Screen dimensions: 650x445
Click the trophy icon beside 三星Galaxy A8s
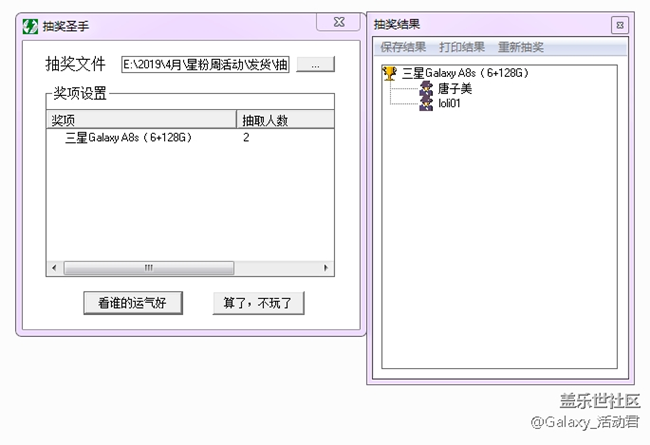[390, 73]
